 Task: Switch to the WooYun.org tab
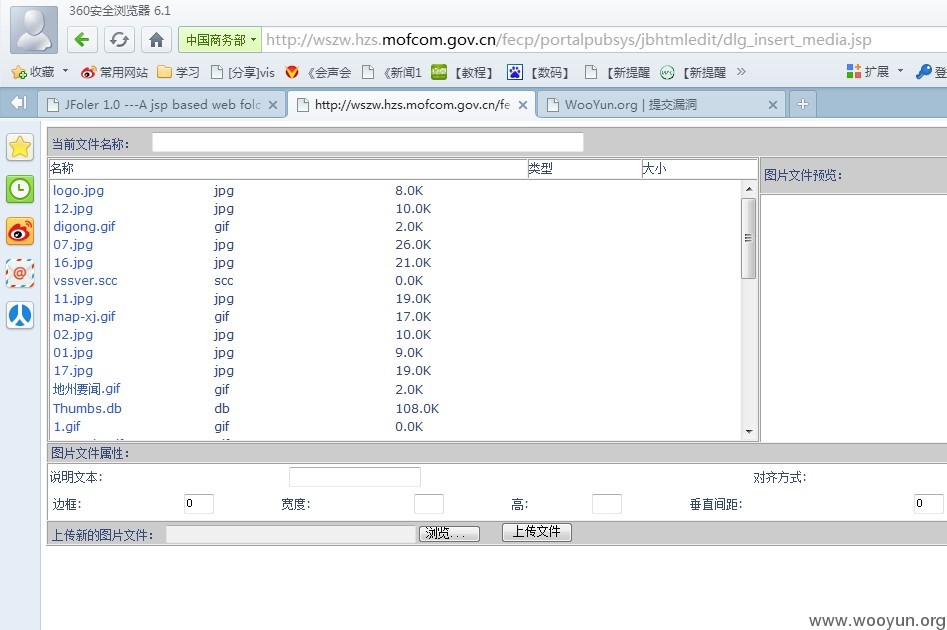(661, 104)
